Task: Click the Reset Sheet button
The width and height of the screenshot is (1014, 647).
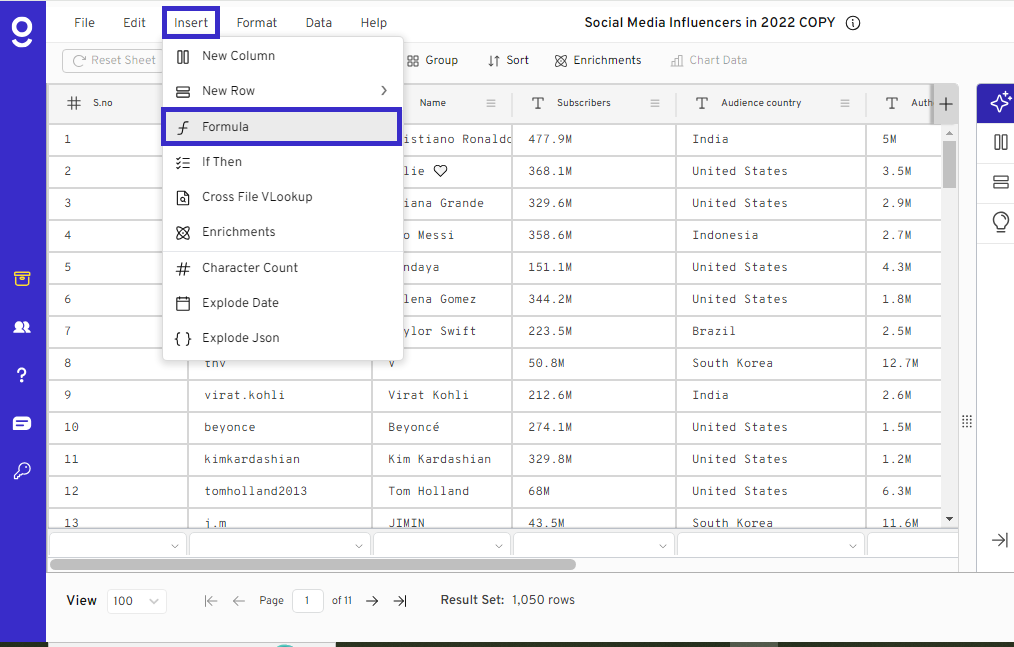Action: tap(113, 60)
